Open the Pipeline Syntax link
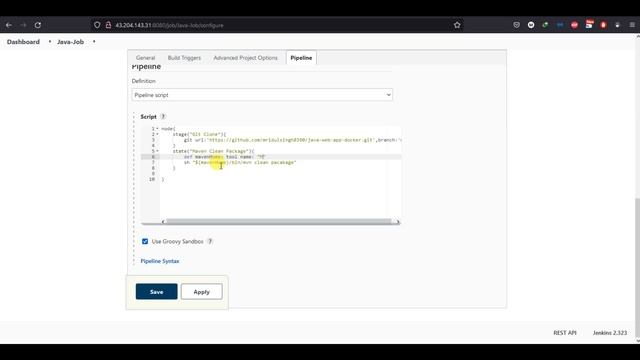The height and width of the screenshot is (360, 640). click(x=160, y=261)
